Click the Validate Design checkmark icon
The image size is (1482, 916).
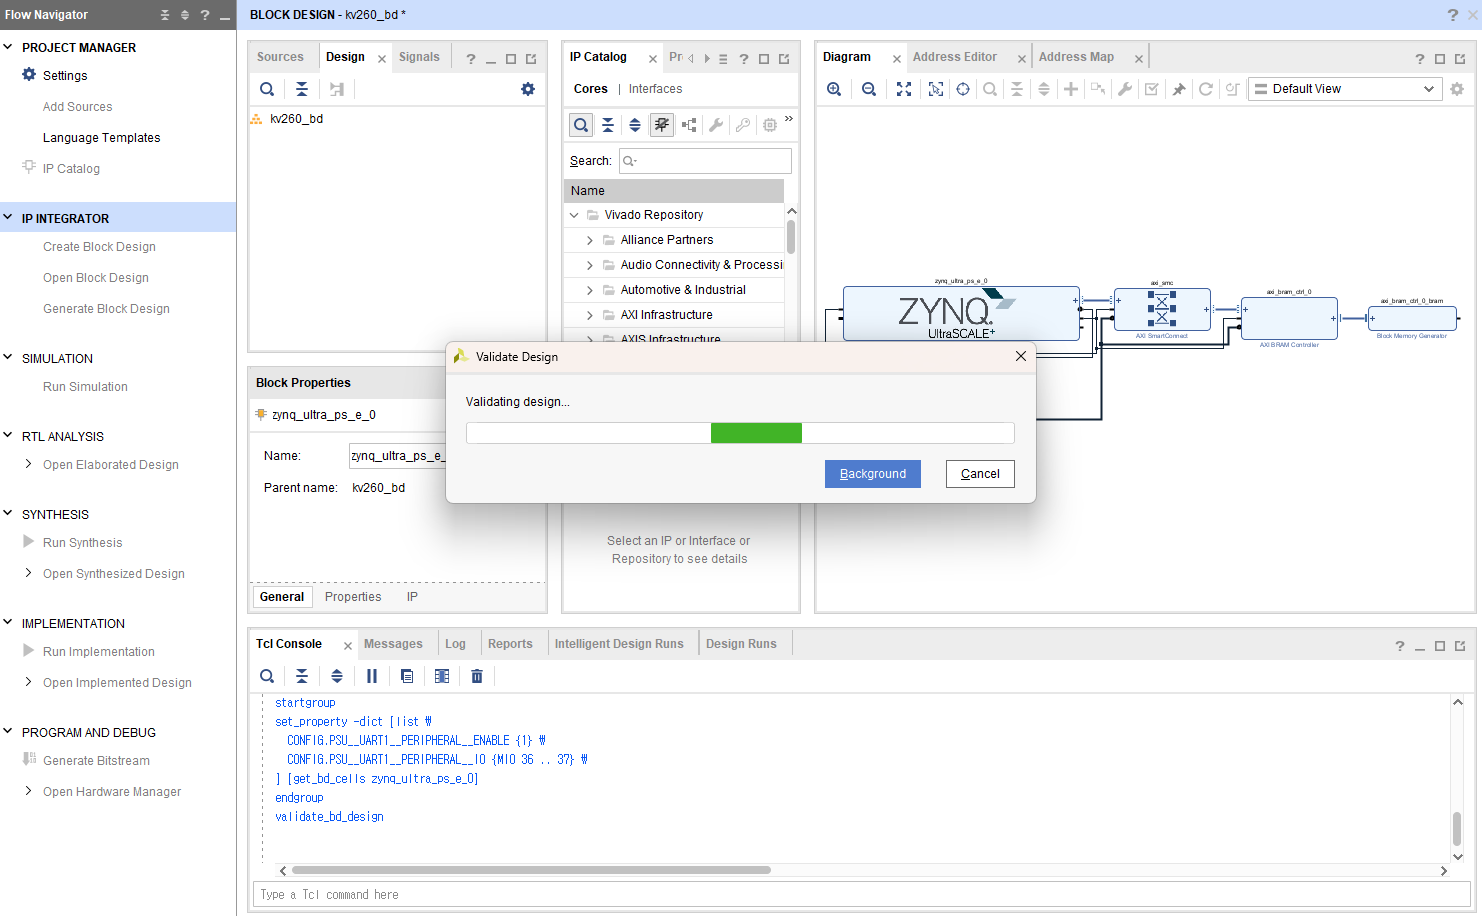tap(1152, 89)
